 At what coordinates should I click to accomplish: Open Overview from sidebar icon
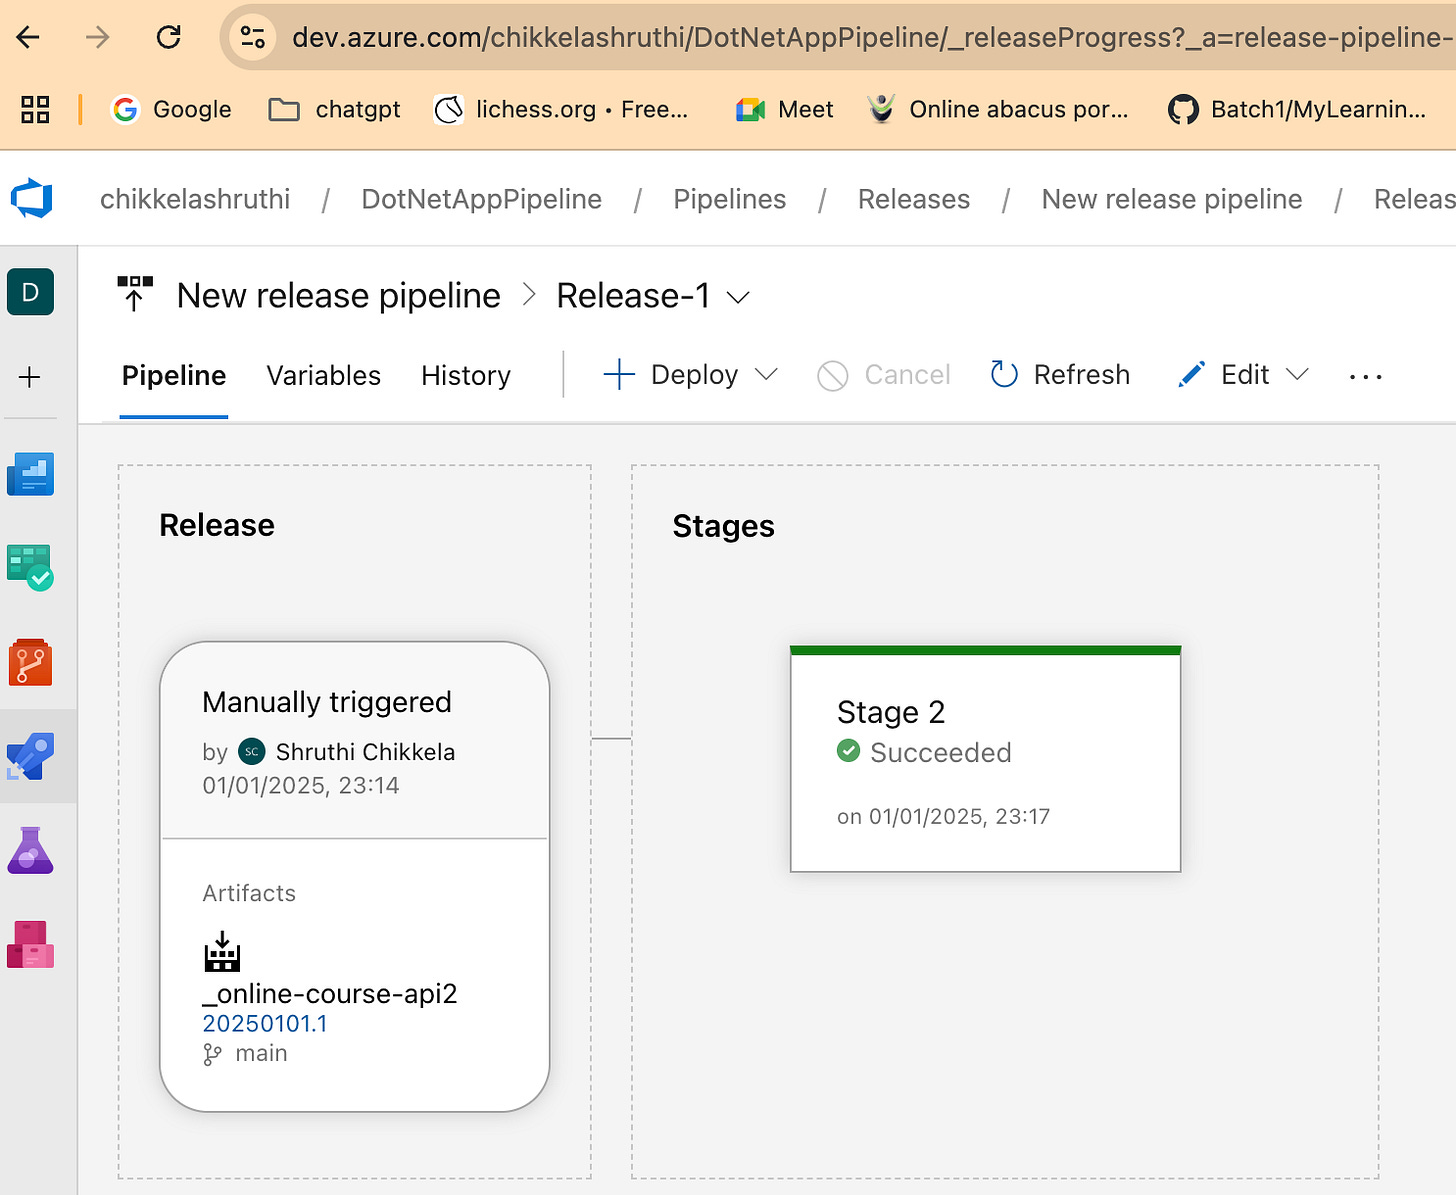tap(30, 474)
